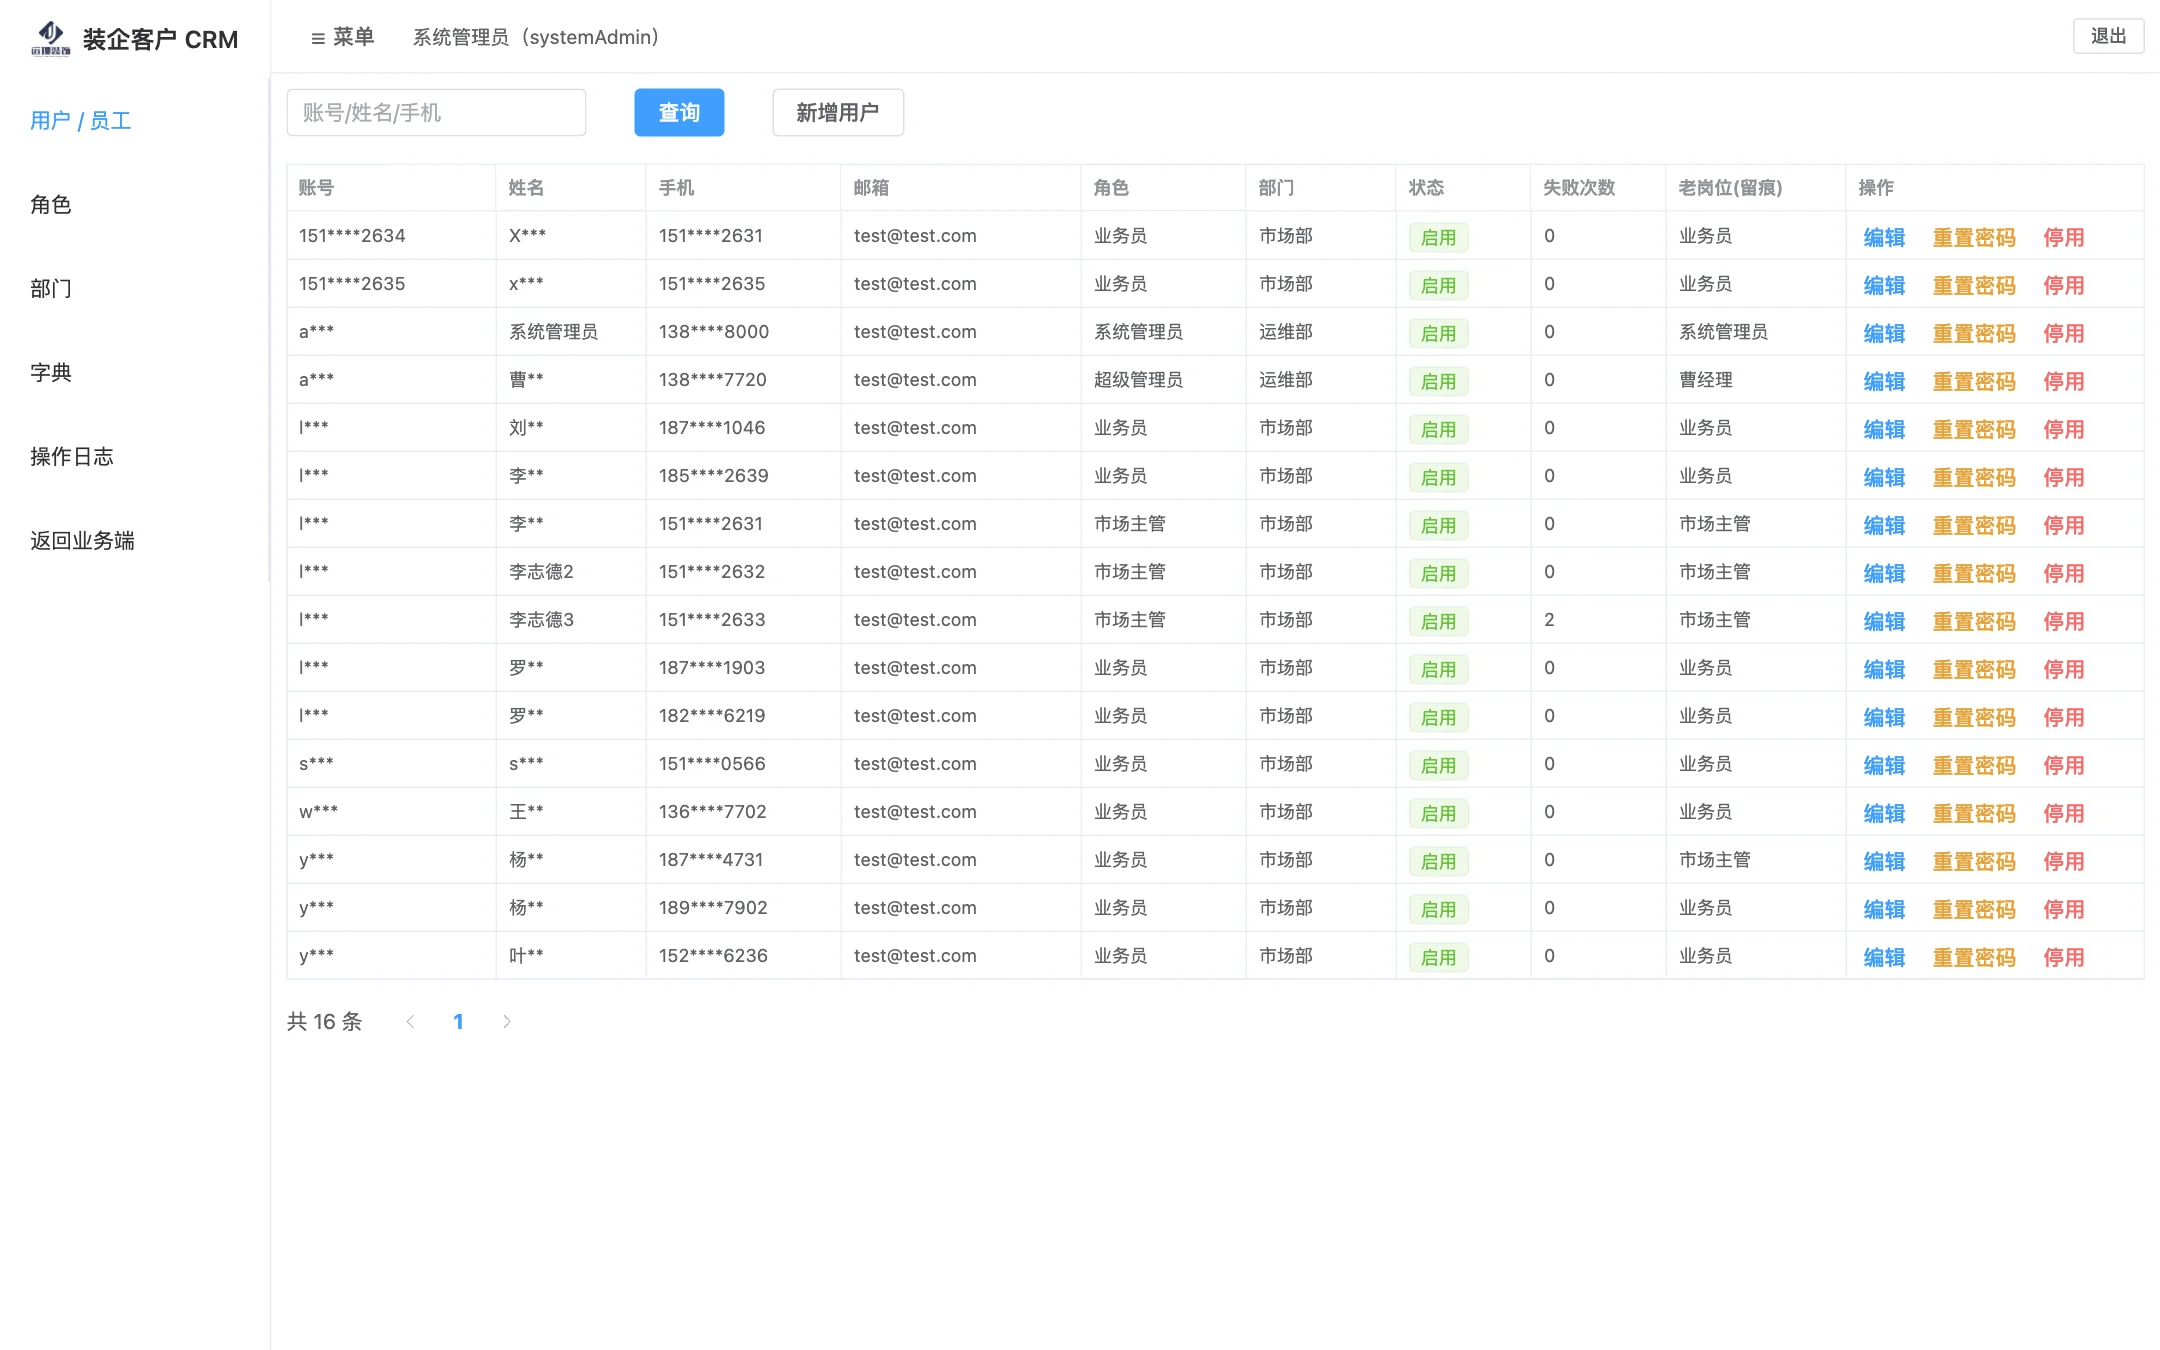Disable user with phone 187****4731

pos(2063,861)
